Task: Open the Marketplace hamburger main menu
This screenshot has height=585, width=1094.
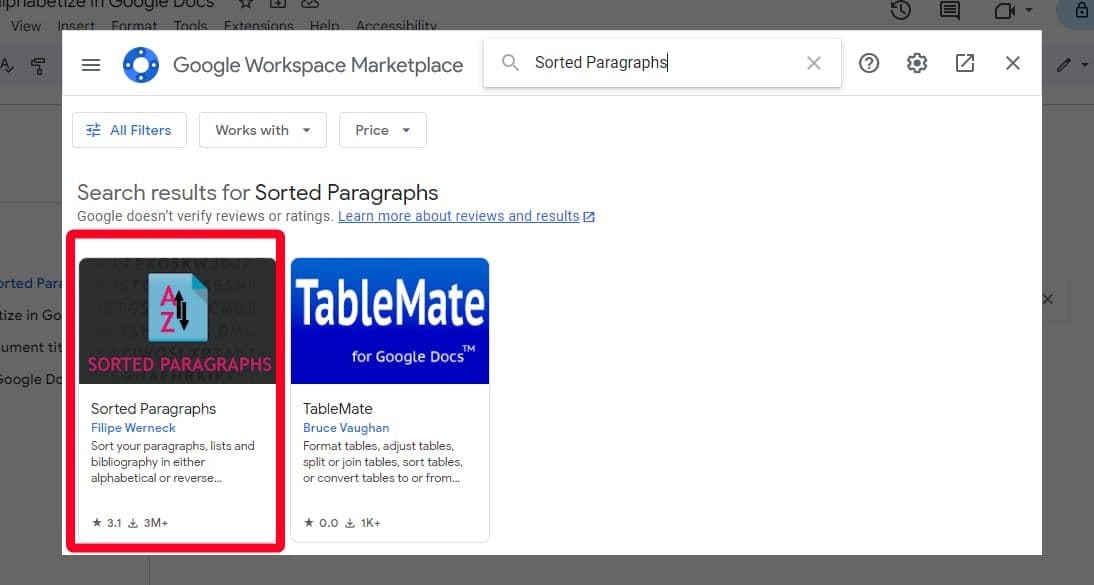Action: pos(91,65)
